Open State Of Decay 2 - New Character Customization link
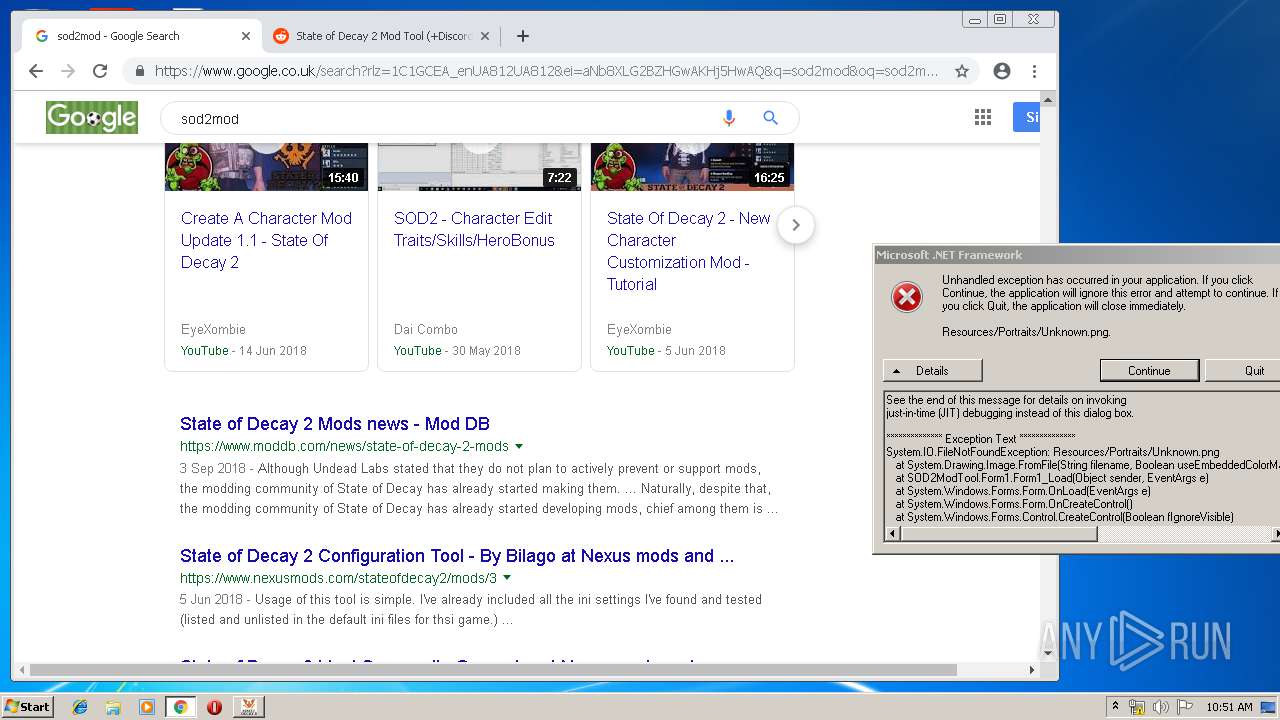The image size is (1280, 720). pos(689,251)
